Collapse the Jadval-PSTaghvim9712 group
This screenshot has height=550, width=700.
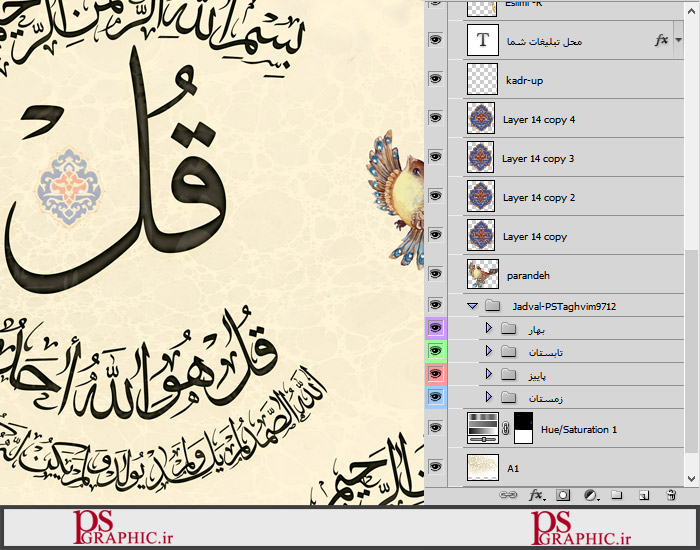[472, 306]
